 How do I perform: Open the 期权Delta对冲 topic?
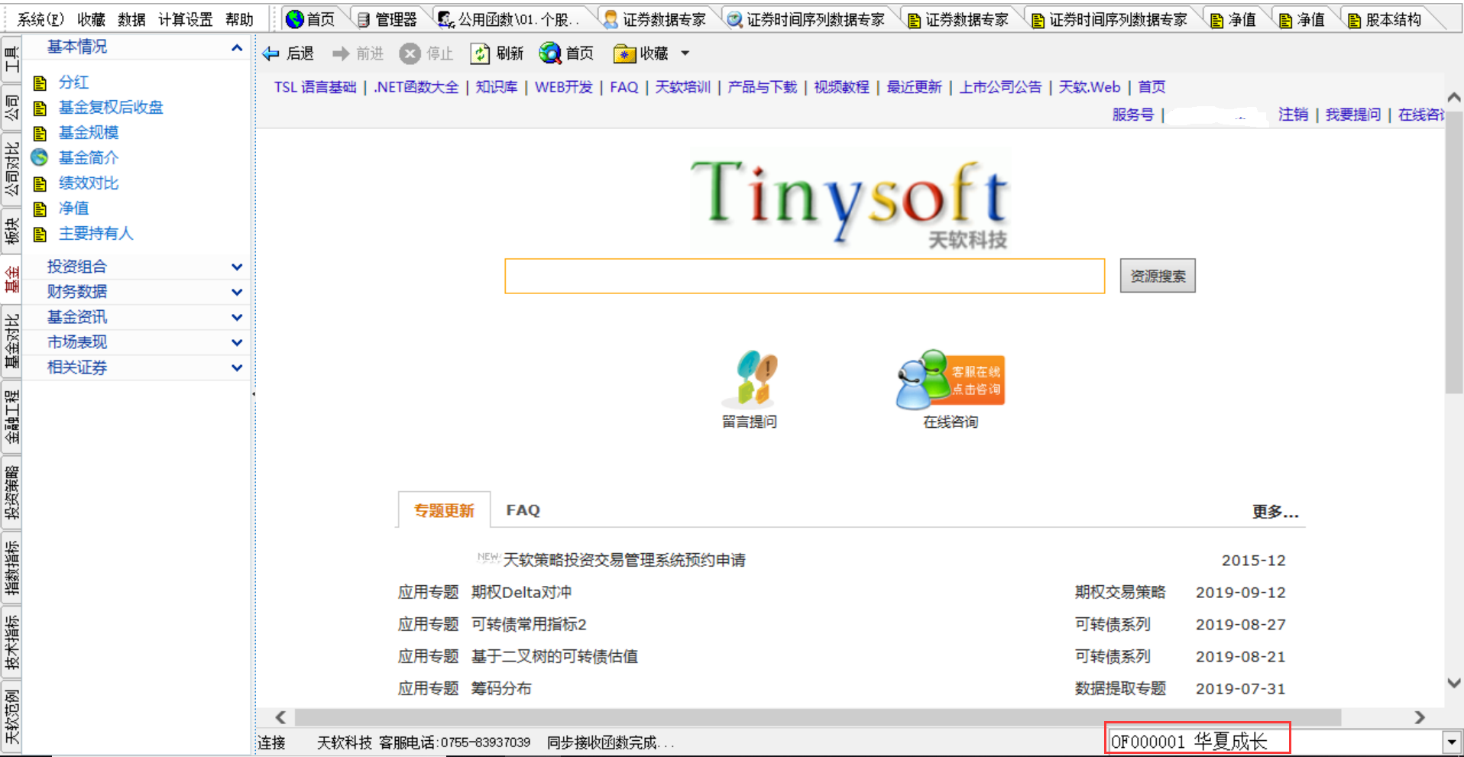pyautogui.click(x=521, y=593)
